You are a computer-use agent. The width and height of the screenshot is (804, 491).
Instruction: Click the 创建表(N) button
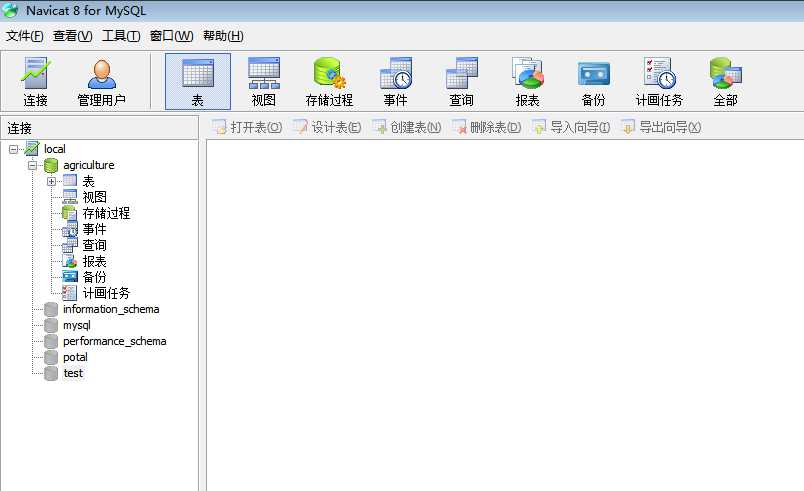pos(407,127)
